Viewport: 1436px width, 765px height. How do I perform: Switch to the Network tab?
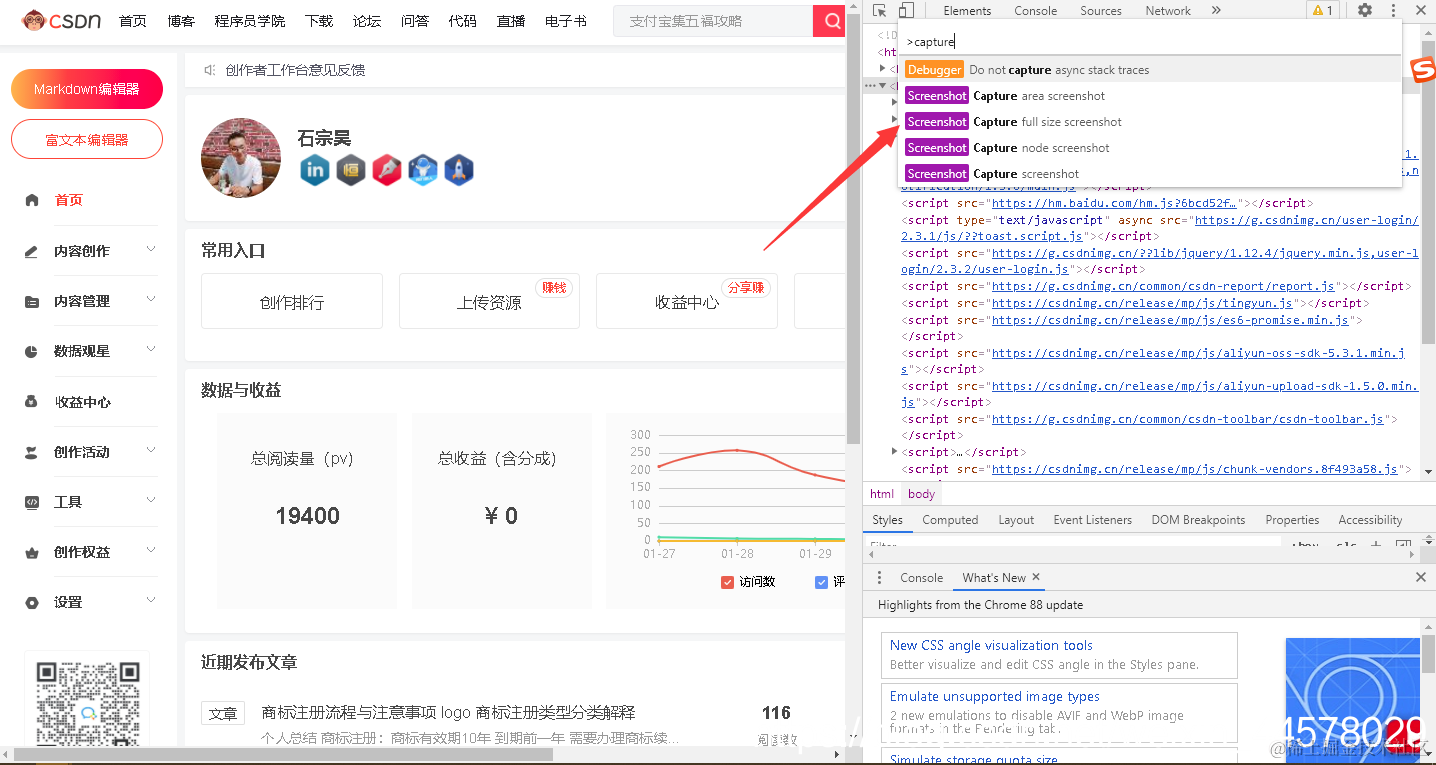coord(1168,11)
